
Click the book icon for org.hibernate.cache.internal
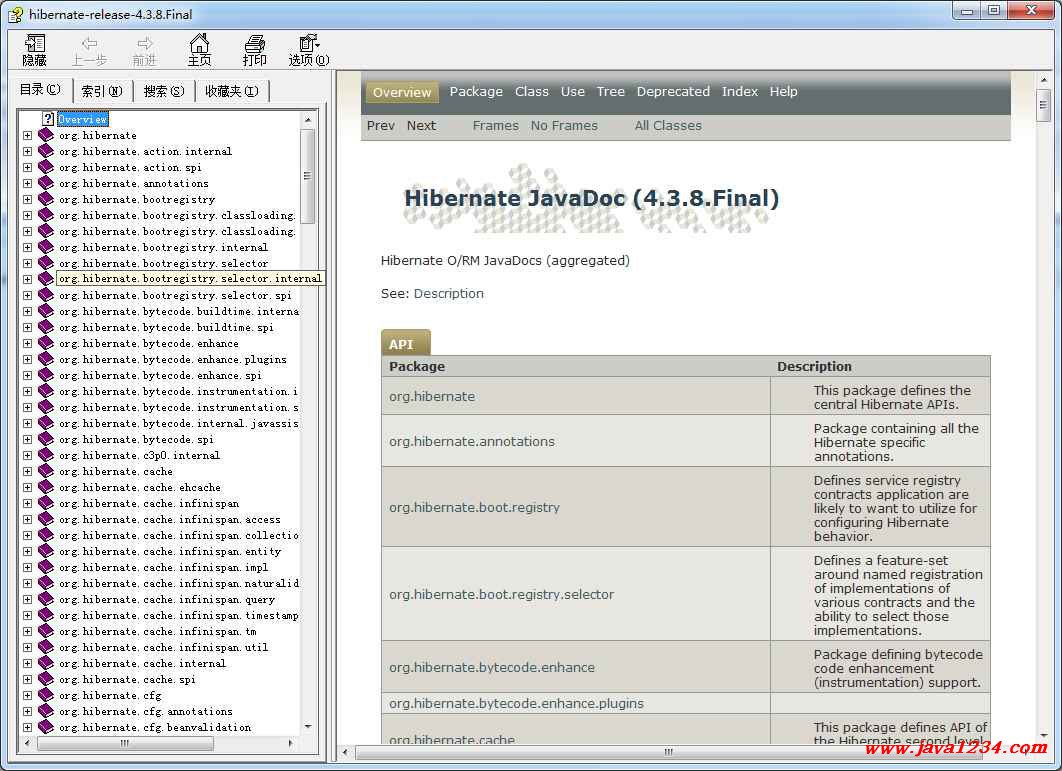[45, 663]
